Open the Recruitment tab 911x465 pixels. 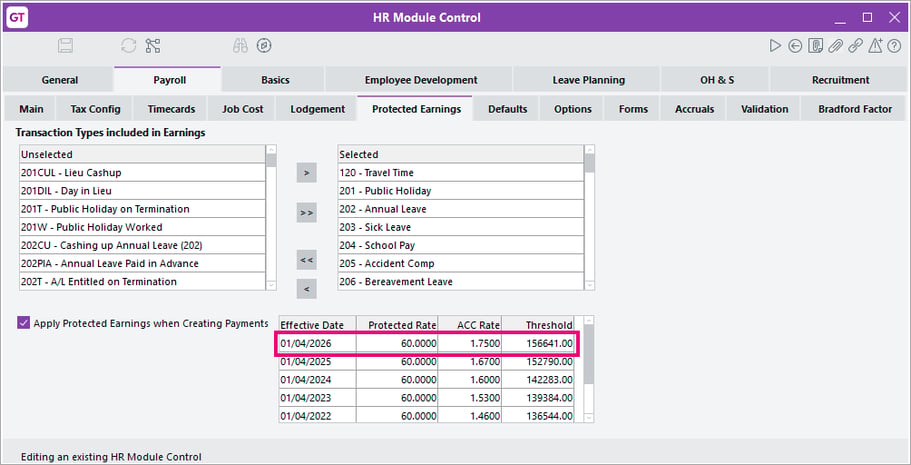pos(840,80)
